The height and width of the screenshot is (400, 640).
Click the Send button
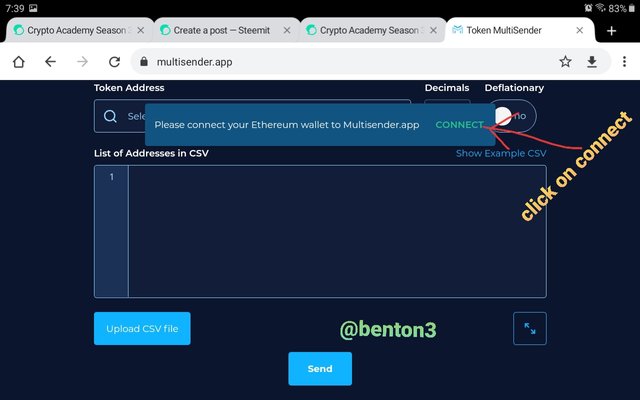coord(320,369)
